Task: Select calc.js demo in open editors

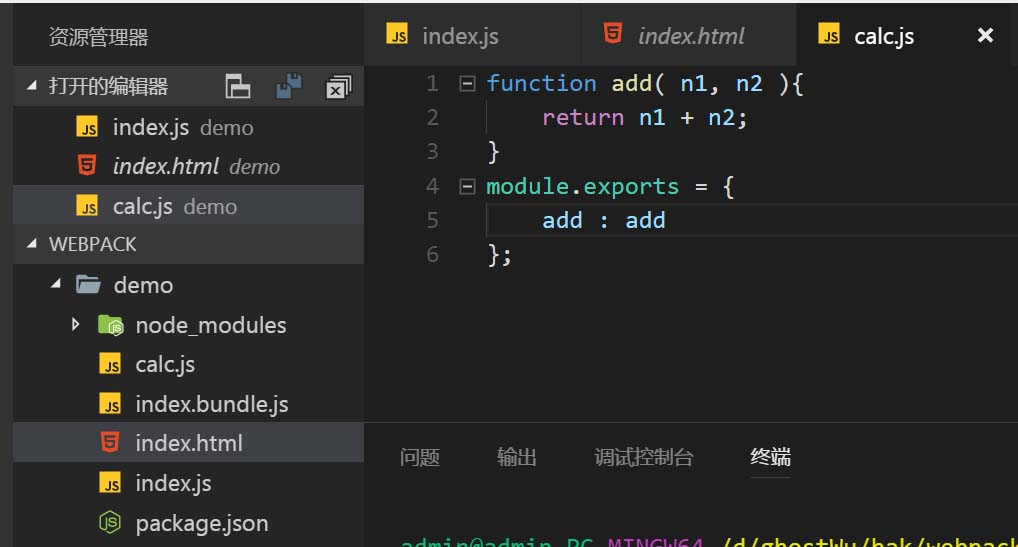Action: point(188,206)
